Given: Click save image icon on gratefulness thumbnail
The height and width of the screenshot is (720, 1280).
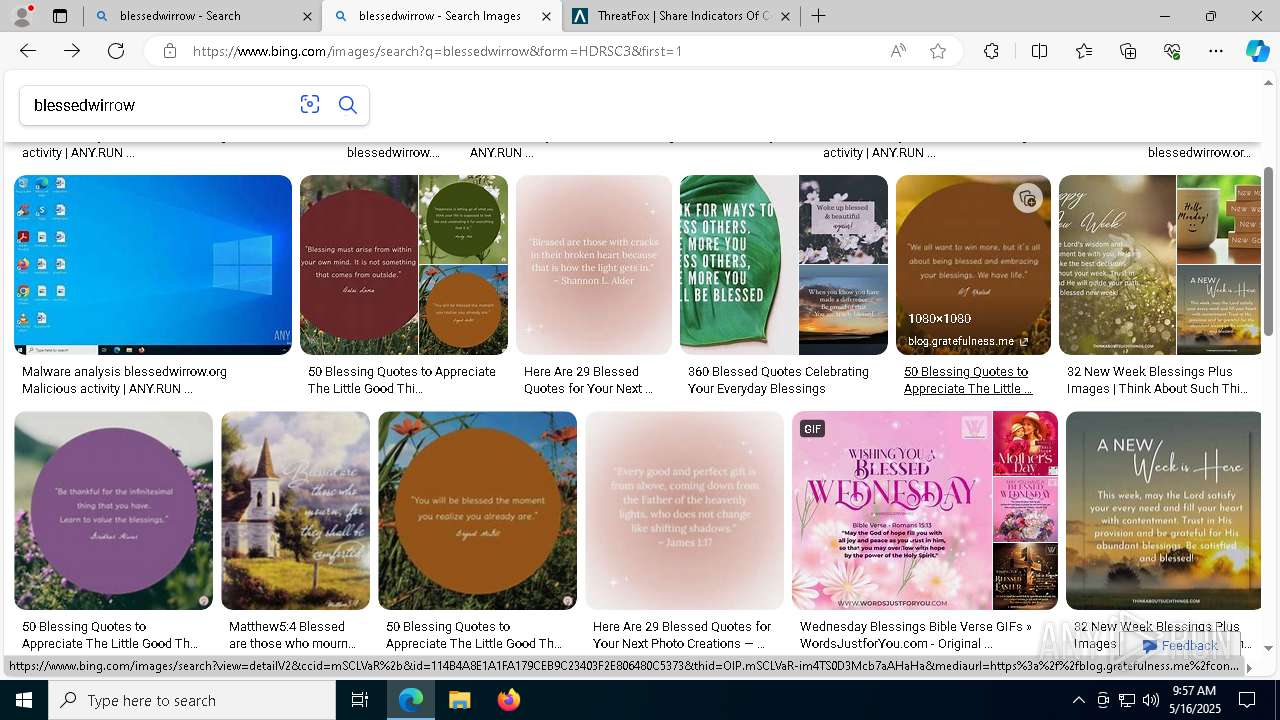Looking at the screenshot, I should pyautogui.click(x=1026, y=198).
